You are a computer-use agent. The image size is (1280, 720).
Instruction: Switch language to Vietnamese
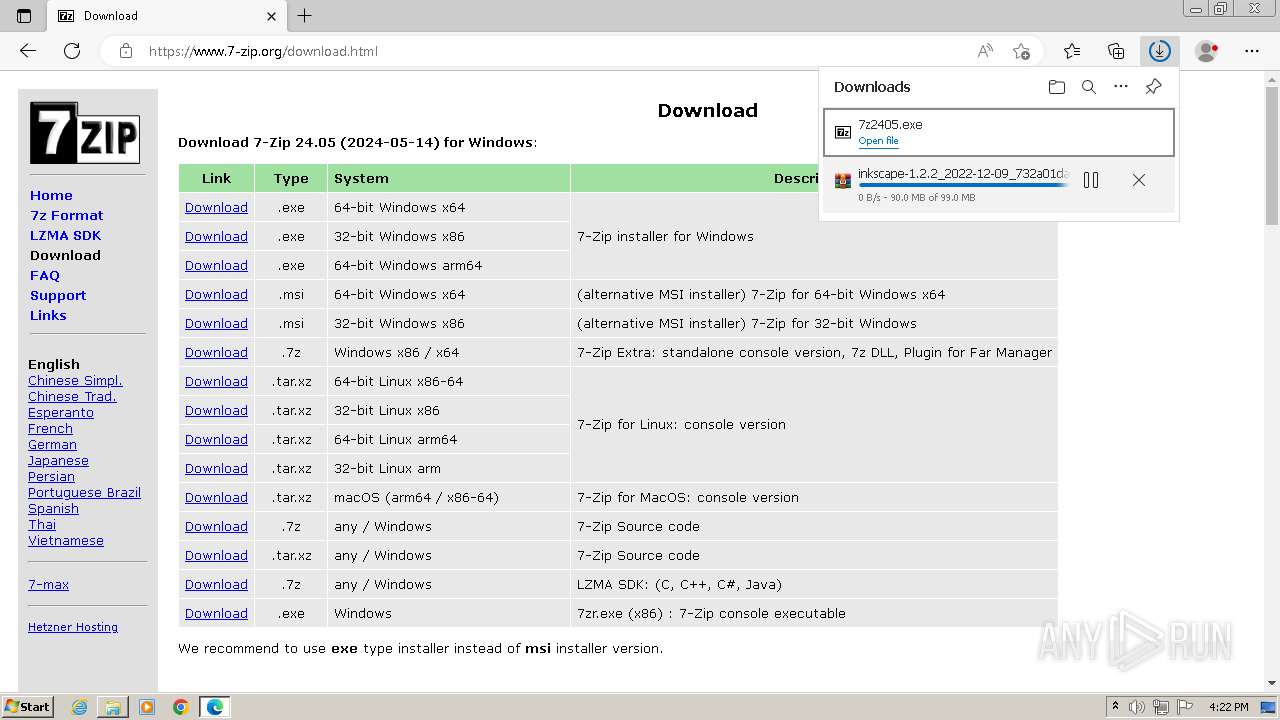[66, 540]
